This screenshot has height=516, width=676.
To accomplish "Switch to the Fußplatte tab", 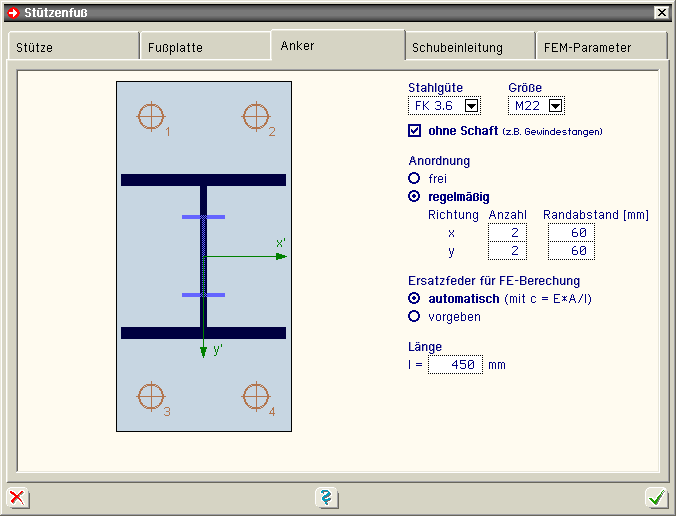I will point(204,47).
